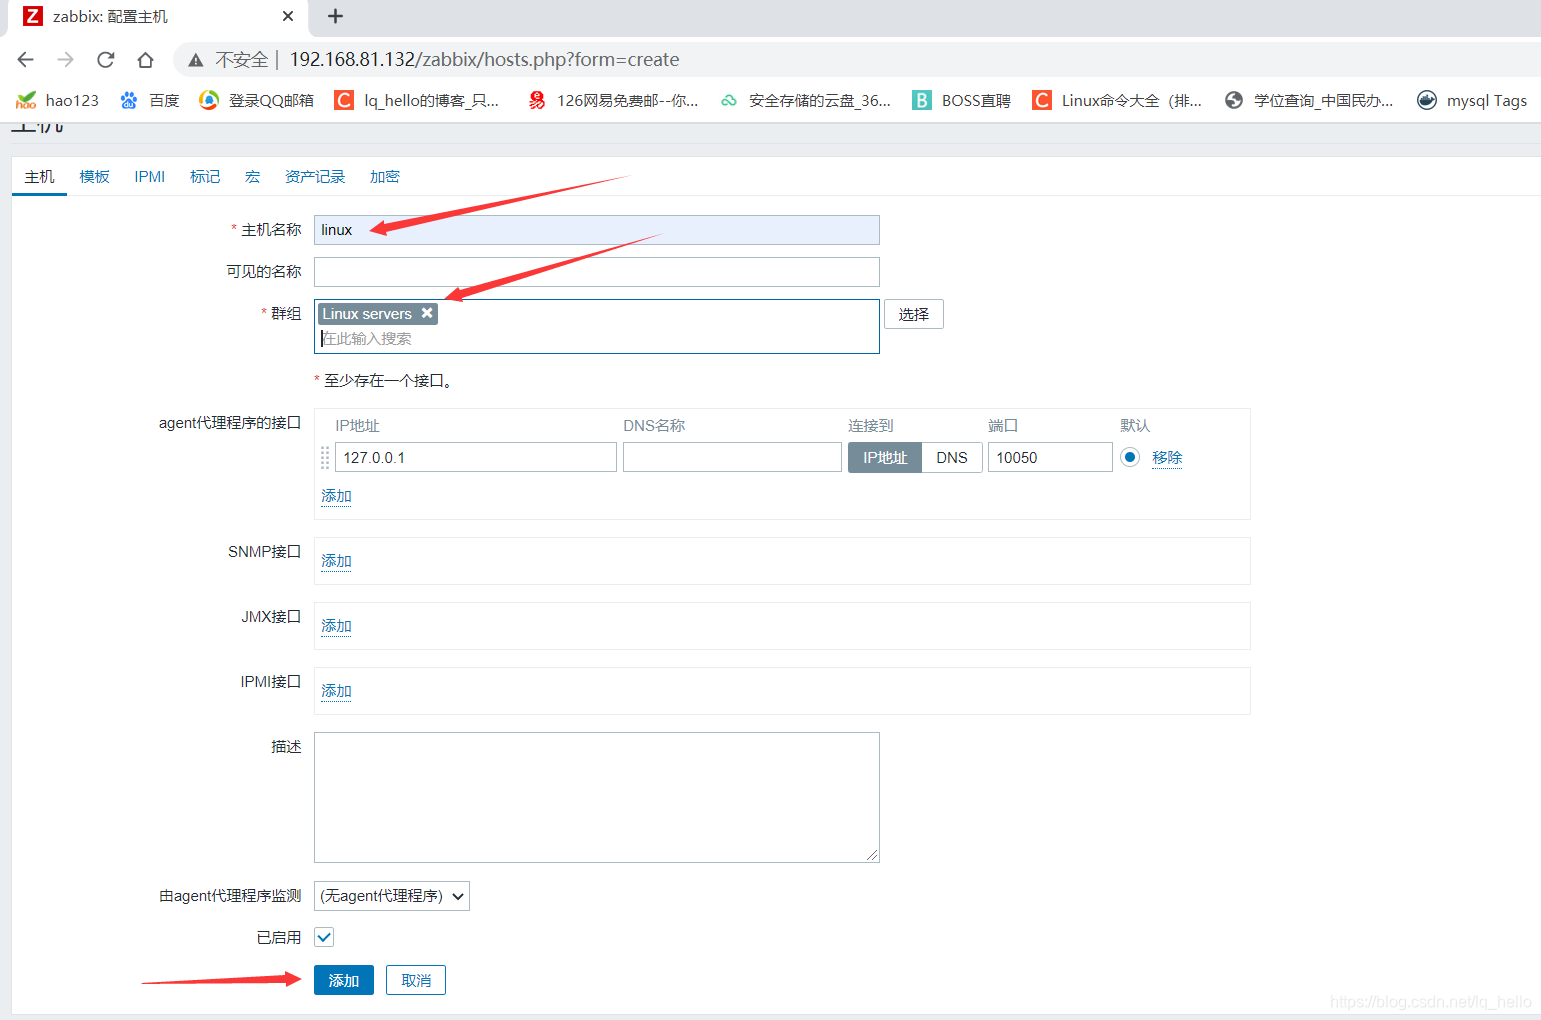The image size is (1541, 1020).
Task: Click the 主机名称 input field
Action: (x=597, y=230)
